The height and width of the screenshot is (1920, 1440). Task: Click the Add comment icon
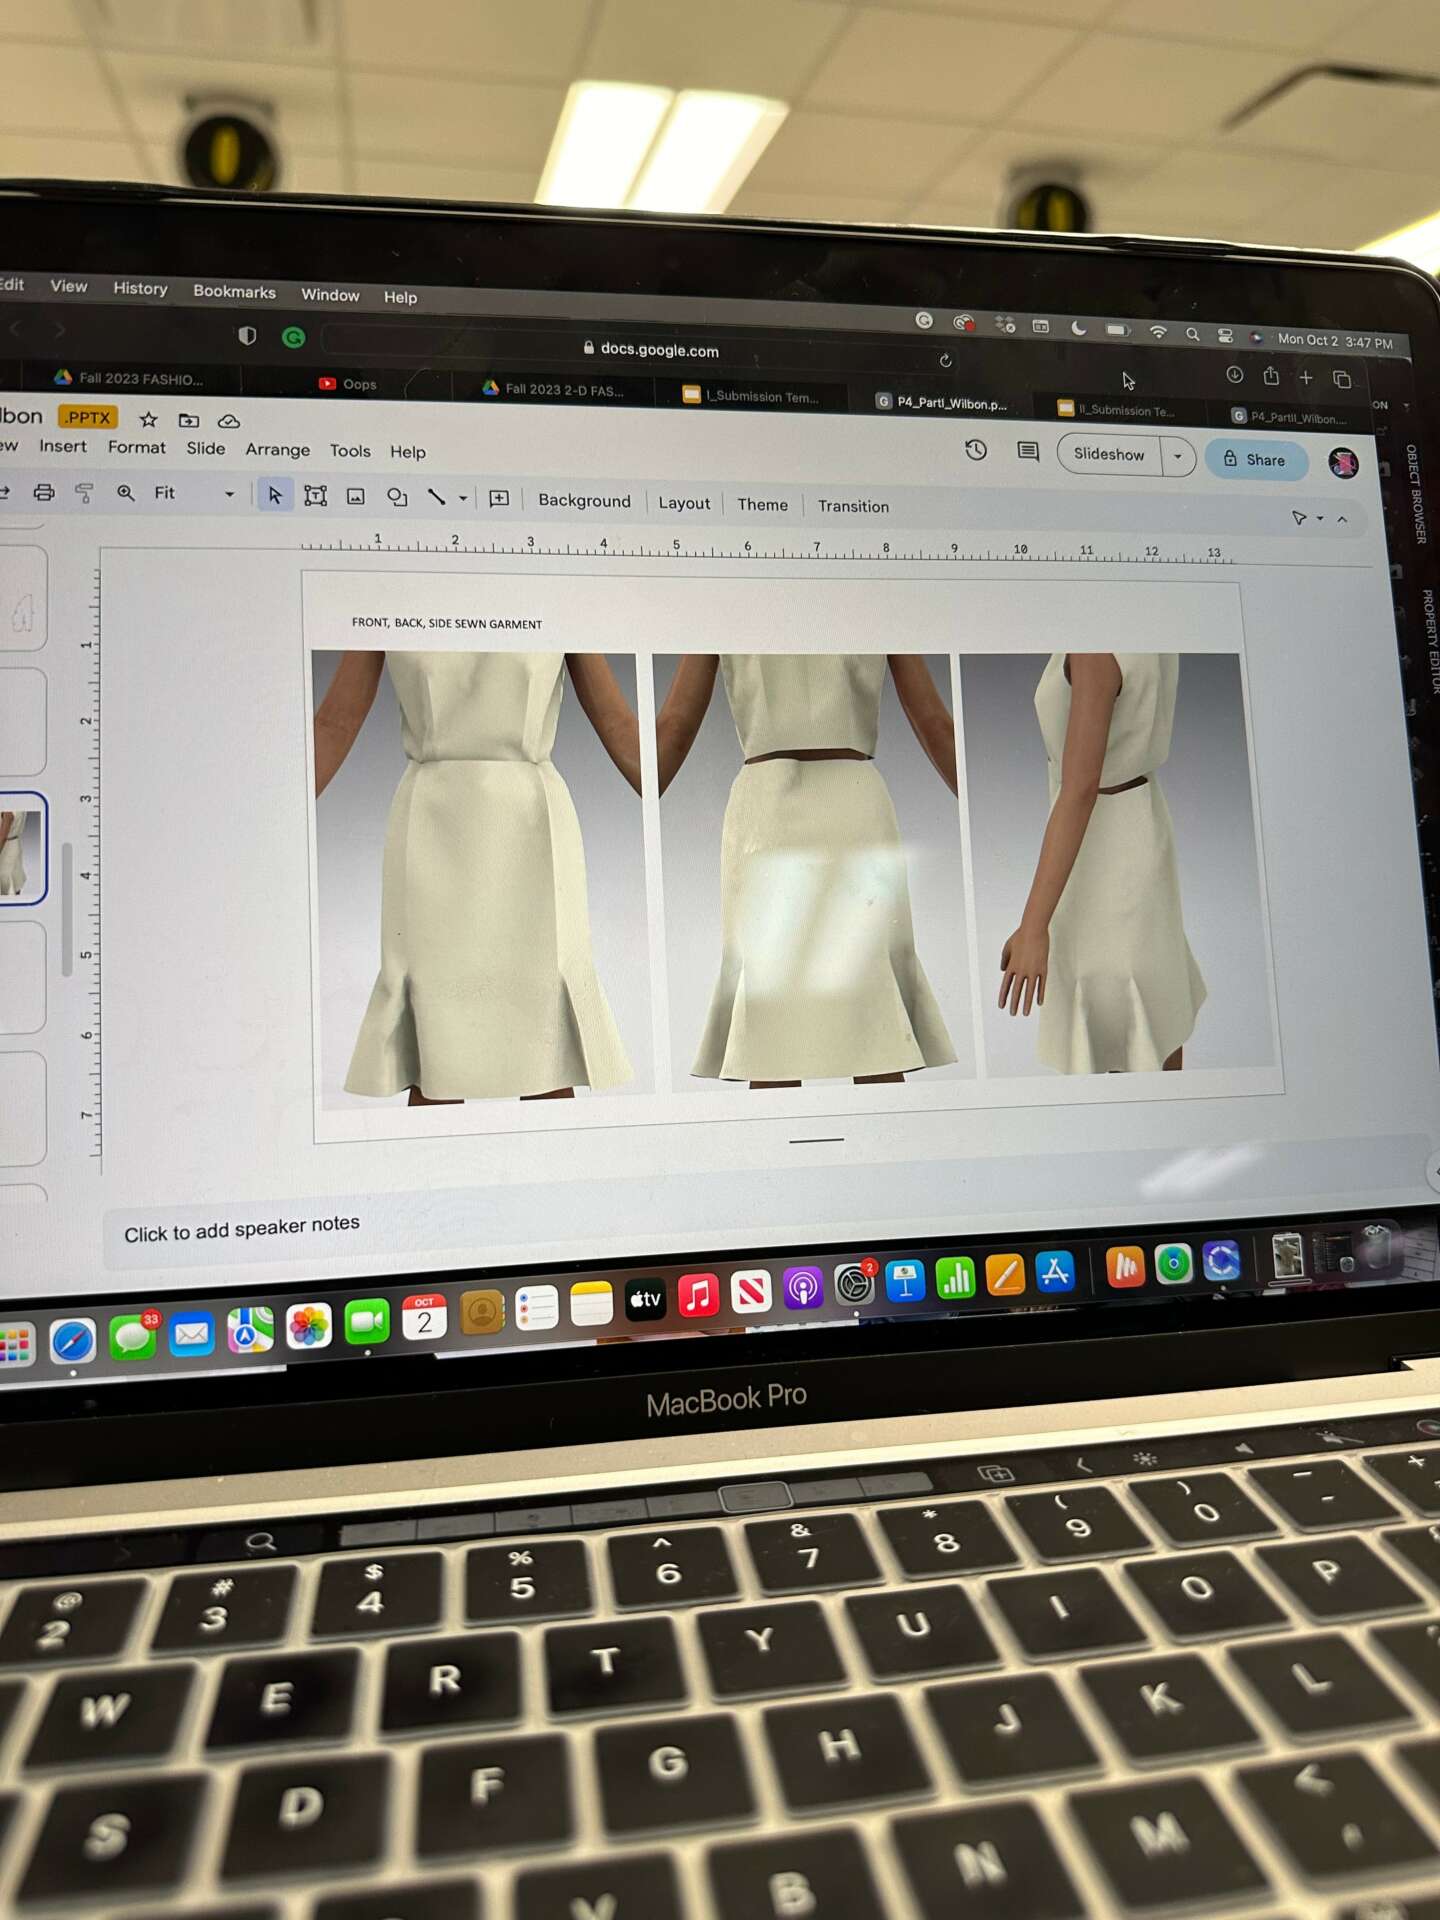pyautogui.click(x=499, y=499)
